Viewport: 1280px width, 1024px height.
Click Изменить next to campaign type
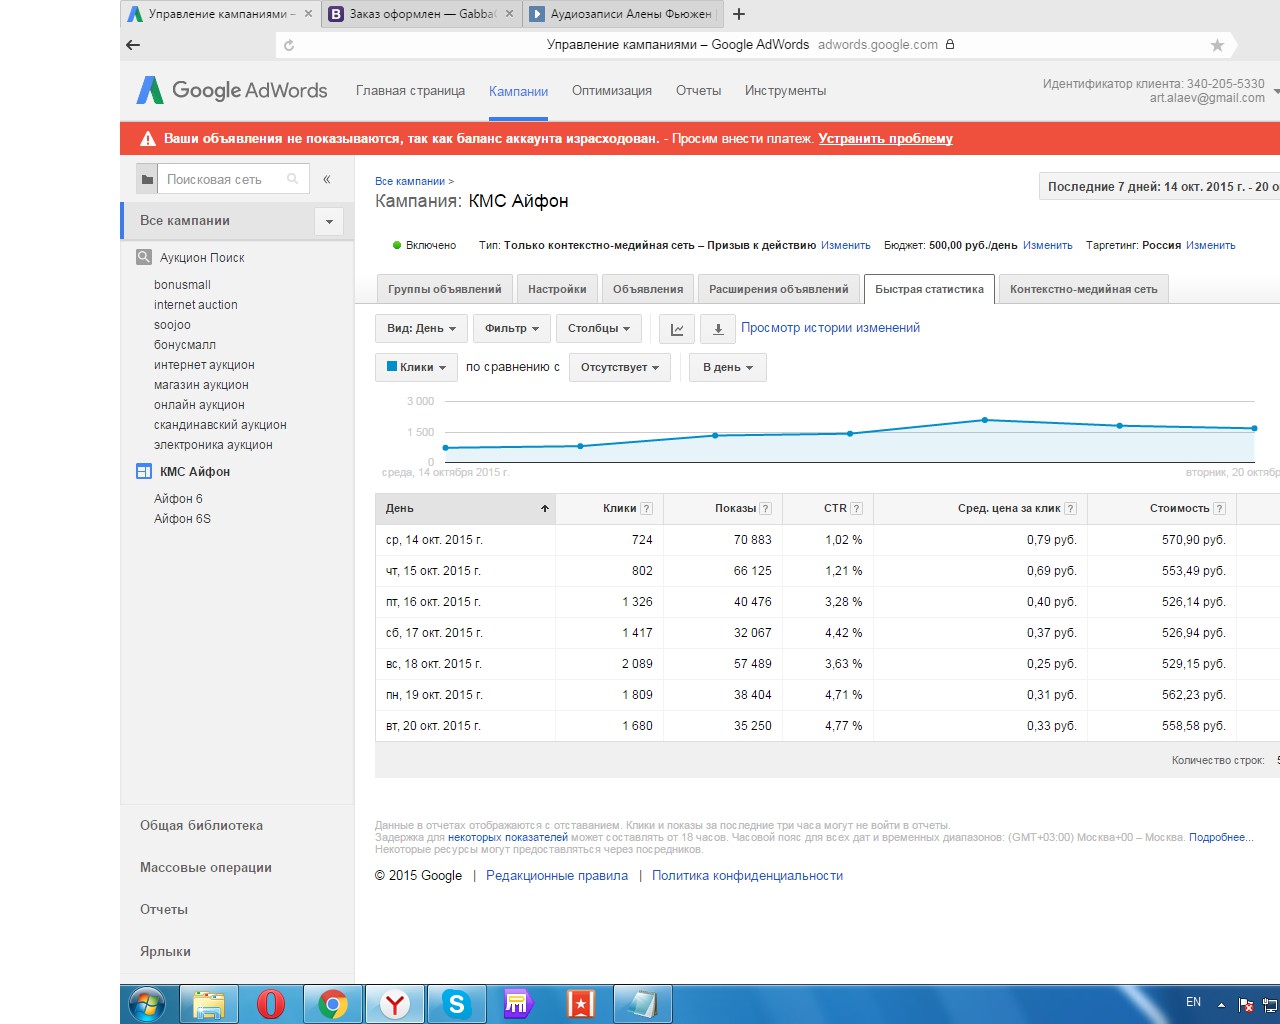(x=846, y=245)
